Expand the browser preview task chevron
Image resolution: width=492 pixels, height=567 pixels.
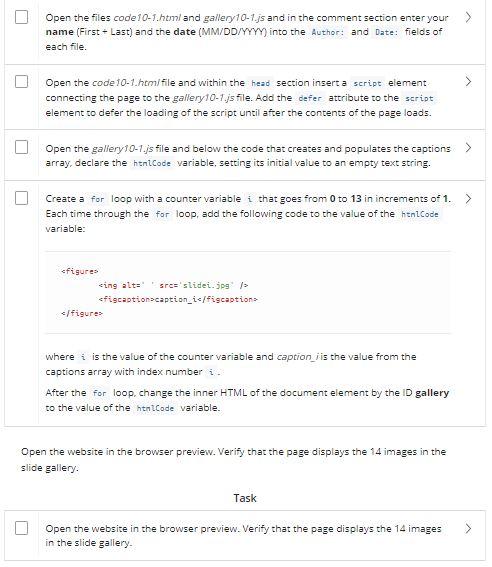click(468, 528)
